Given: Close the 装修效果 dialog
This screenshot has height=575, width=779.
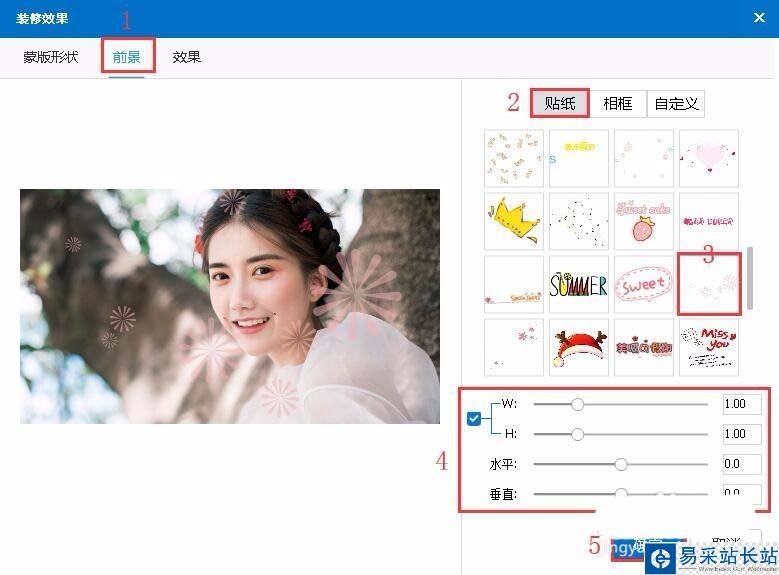Looking at the screenshot, I should click(759, 18).
